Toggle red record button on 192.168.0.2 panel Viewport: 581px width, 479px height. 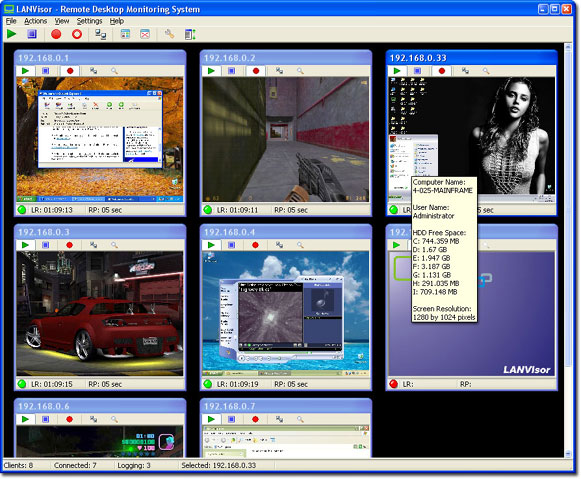click(x=256, y=70)
